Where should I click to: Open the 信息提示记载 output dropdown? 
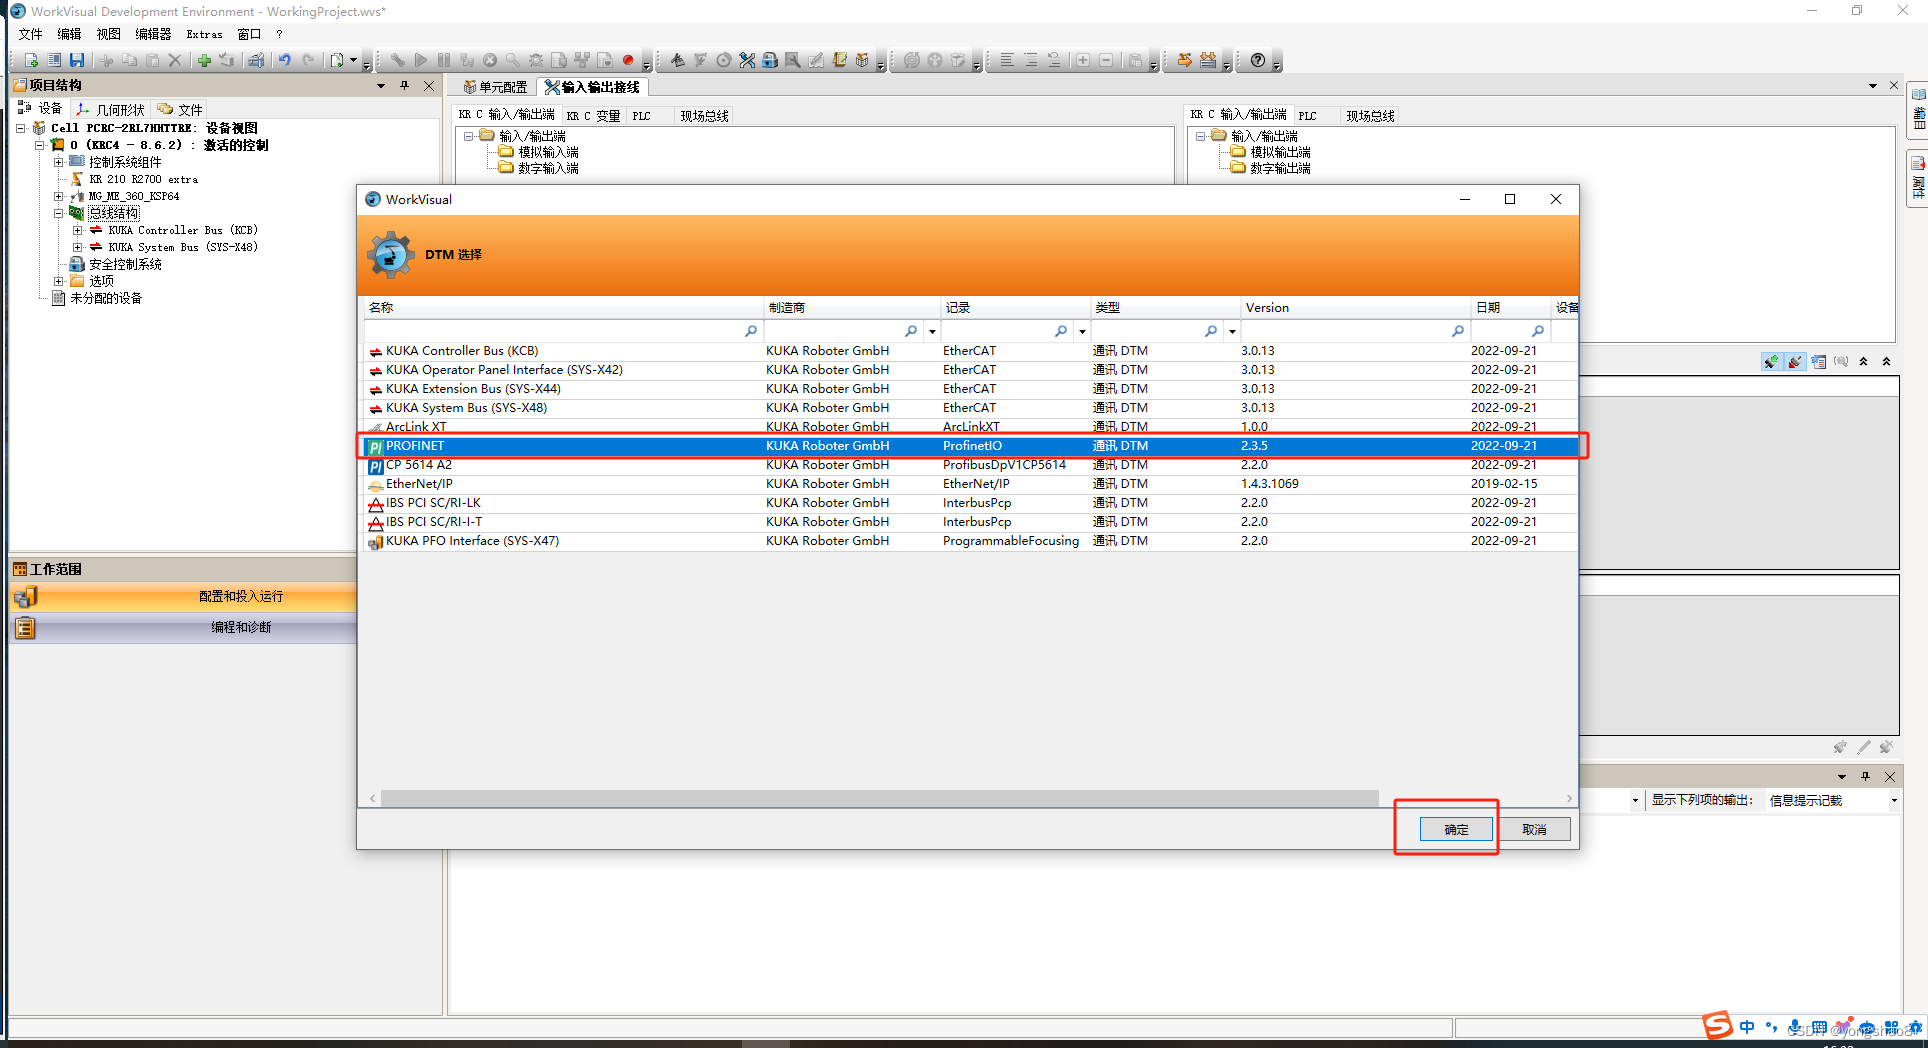pos(1894,800)
